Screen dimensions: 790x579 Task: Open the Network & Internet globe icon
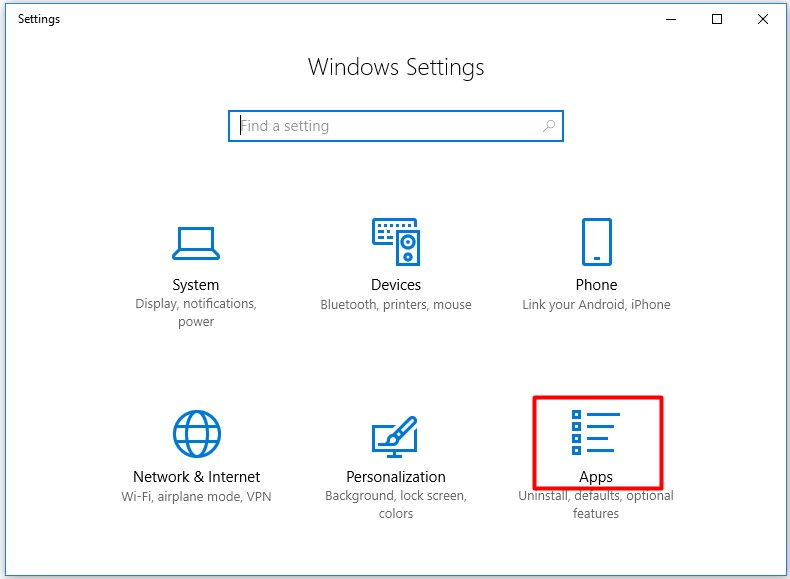pos(196,434)
